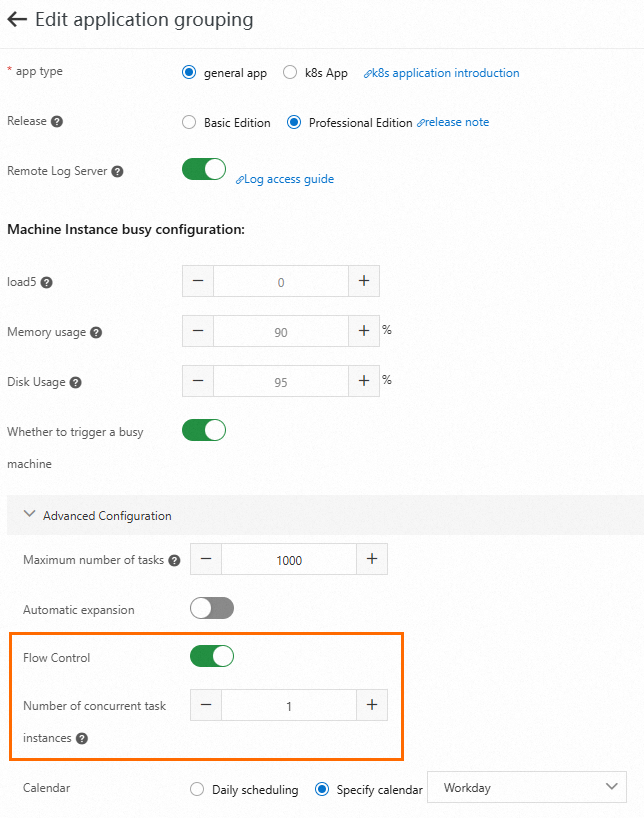Click the back arrow beside Edit application grouping
Screen dimensions: 644x818
[x=17, y=20]
